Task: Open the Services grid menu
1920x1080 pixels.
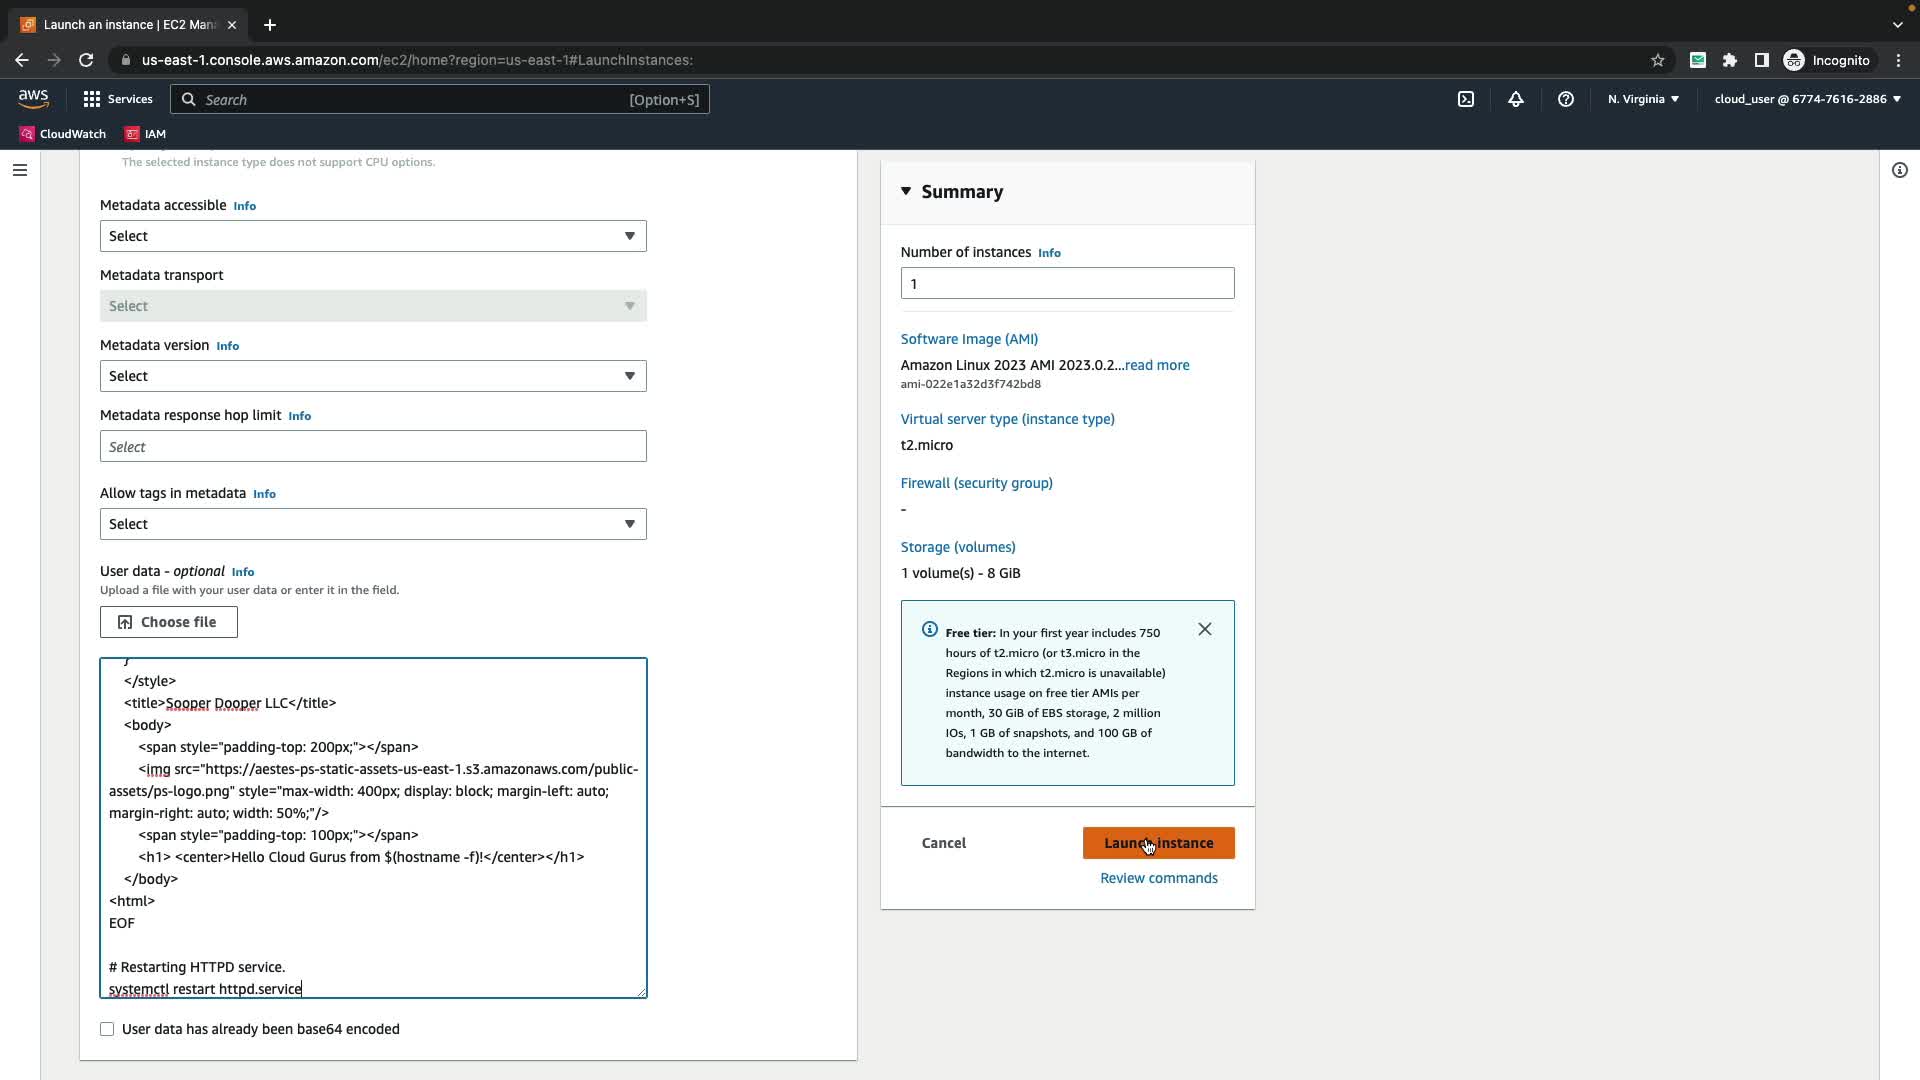Action: click(x=117, y=99)
